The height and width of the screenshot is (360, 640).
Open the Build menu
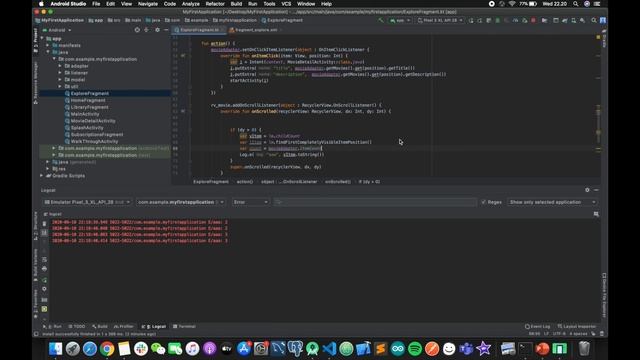tap(236, 4)
